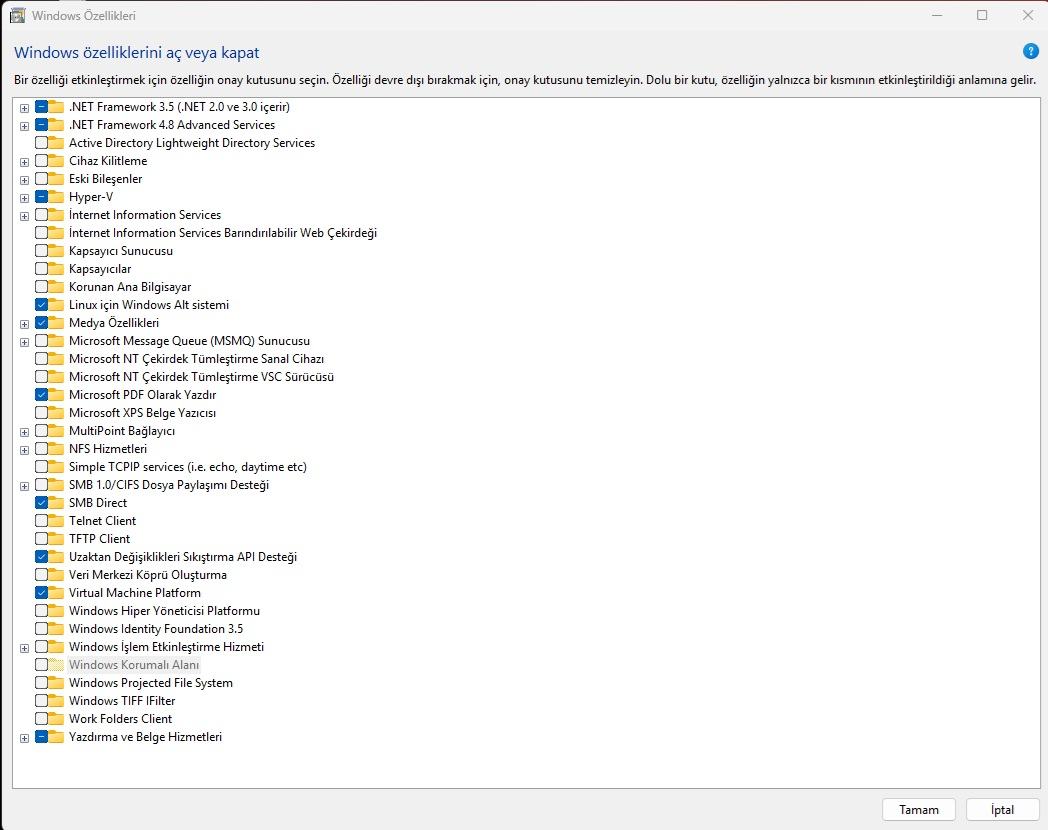Viewport: 1048px width, 830px height.
Task: Enable the TFTP Client checkbox
Action: pyautogui.click(x=41, y=539)
